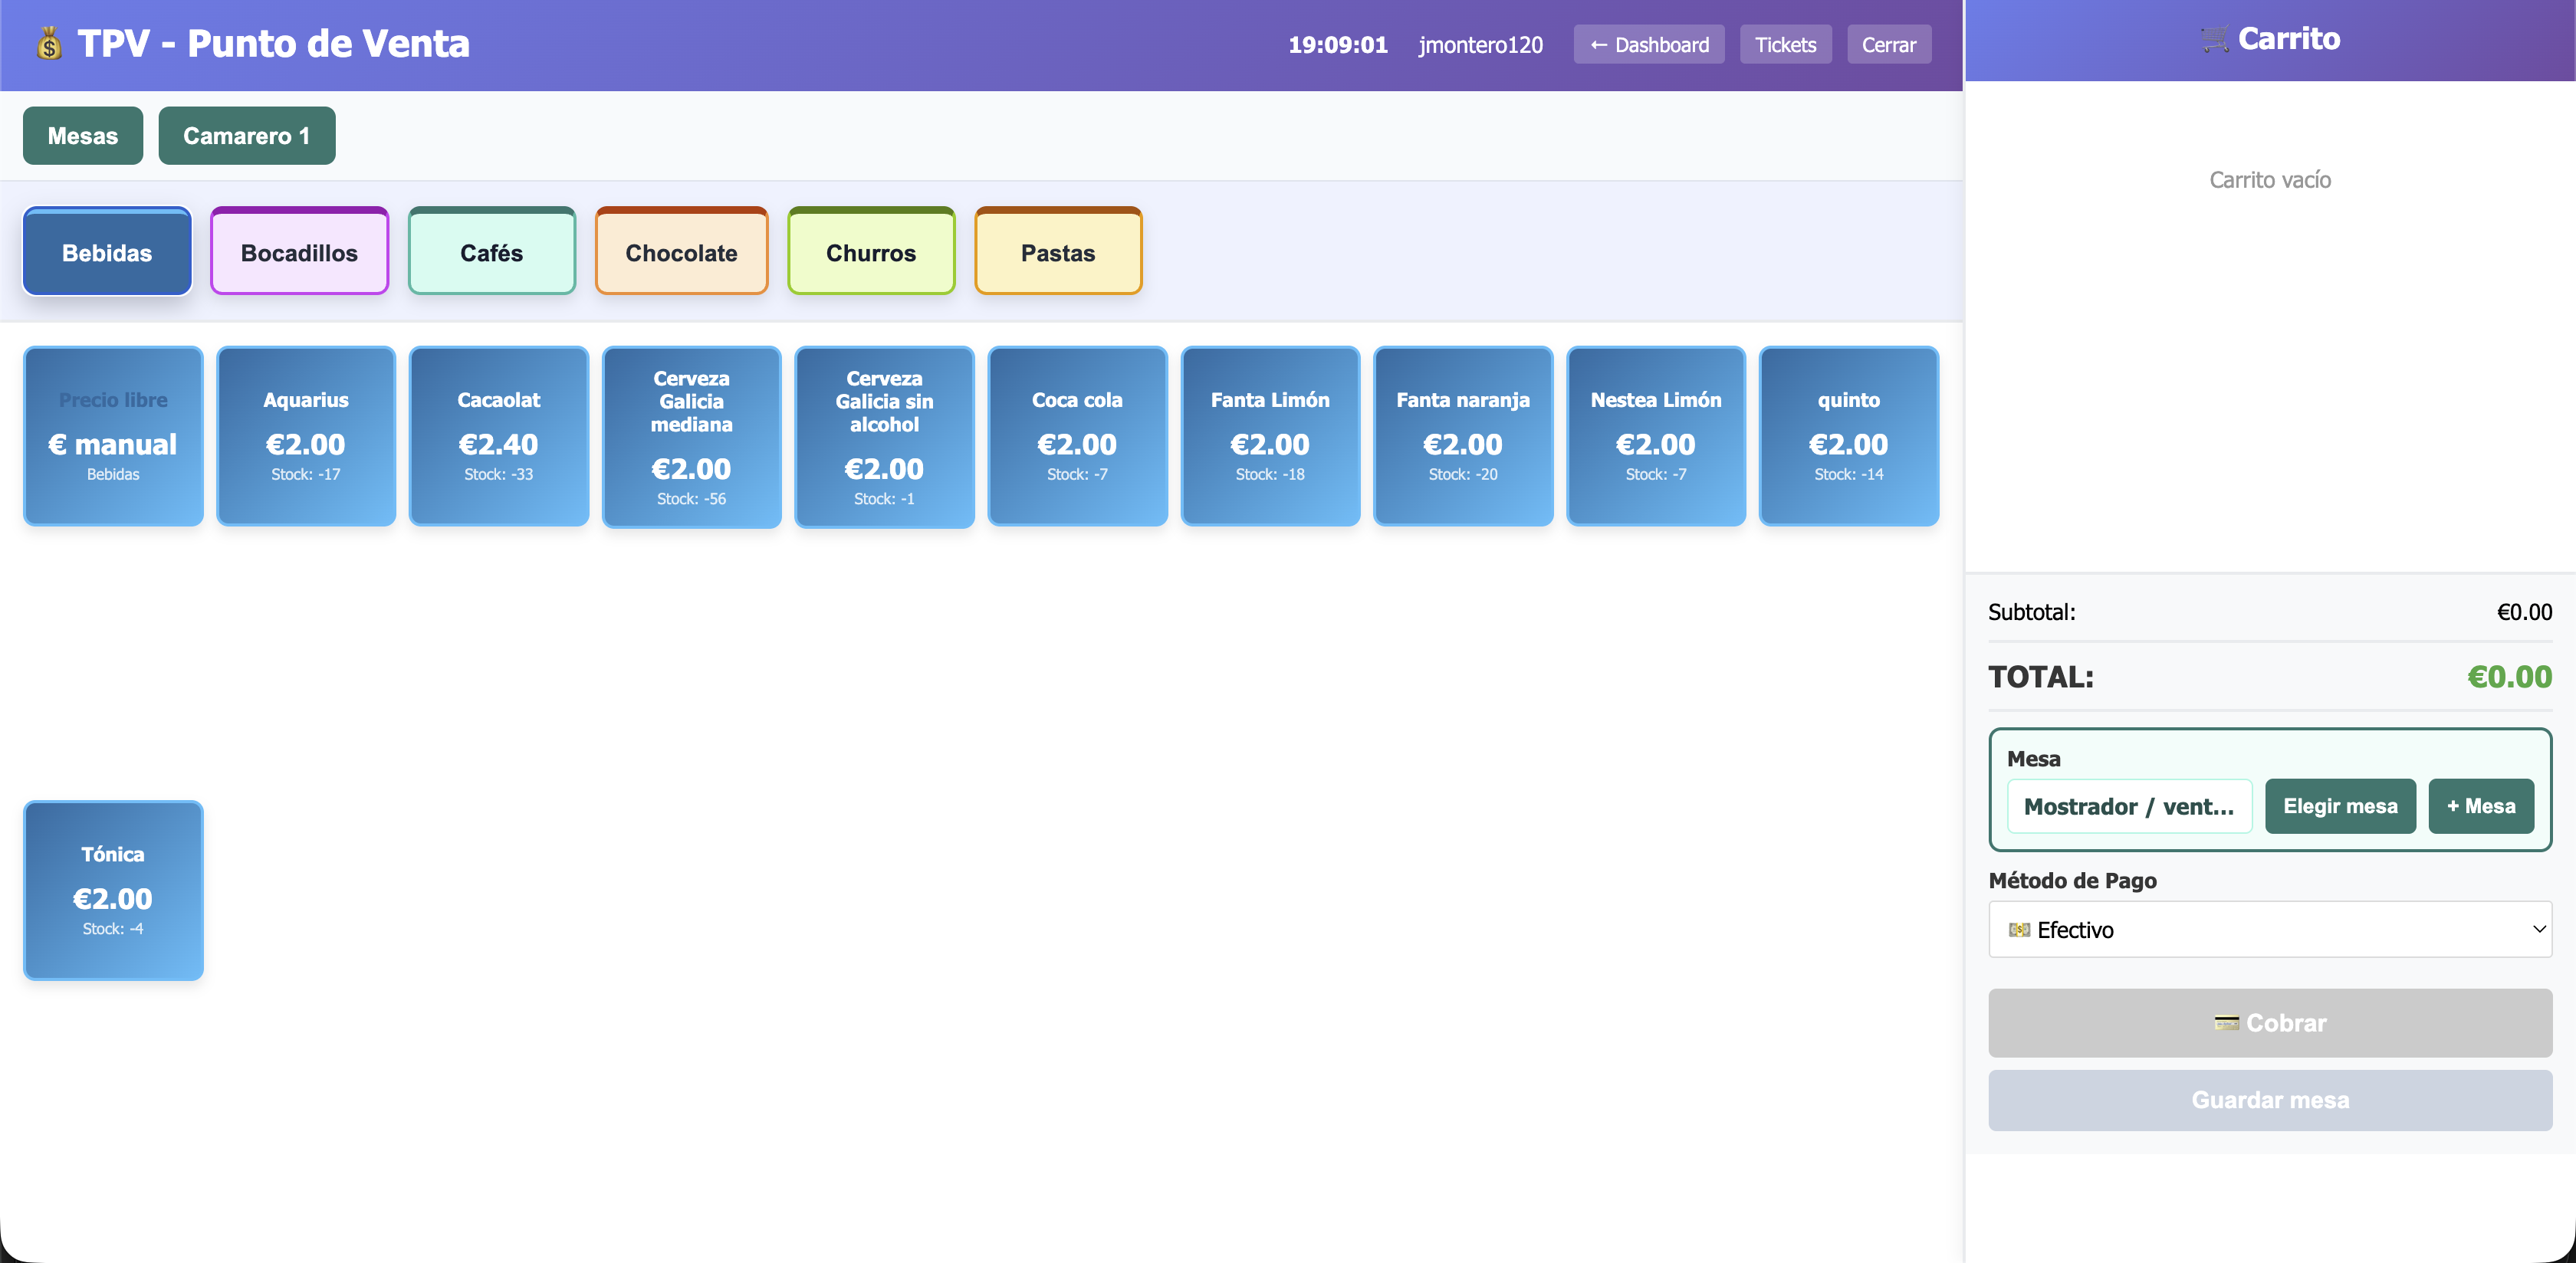
Task: Go back to Dashboard
Action: click(x=1648, y=44)
